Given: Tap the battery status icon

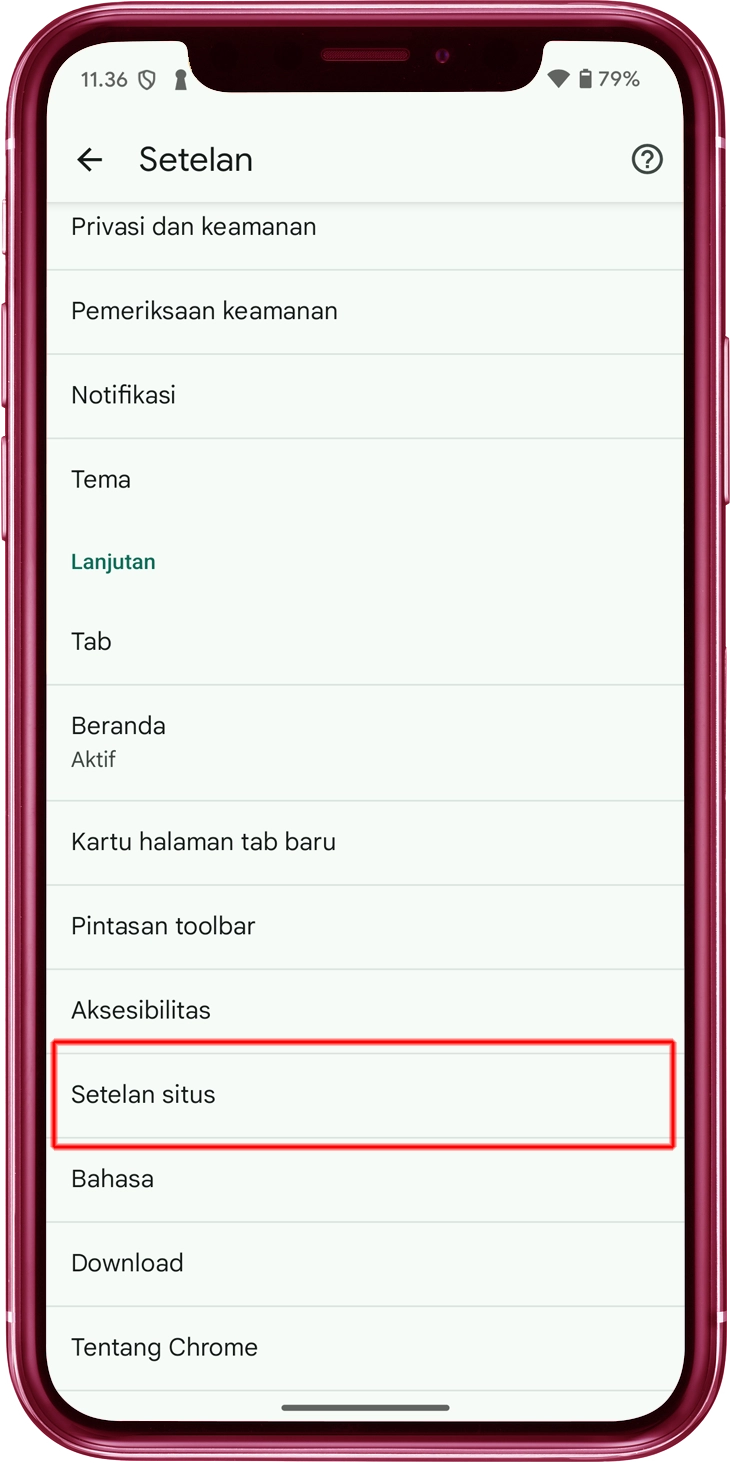Looking at the screenshot, I should [585, 80].
